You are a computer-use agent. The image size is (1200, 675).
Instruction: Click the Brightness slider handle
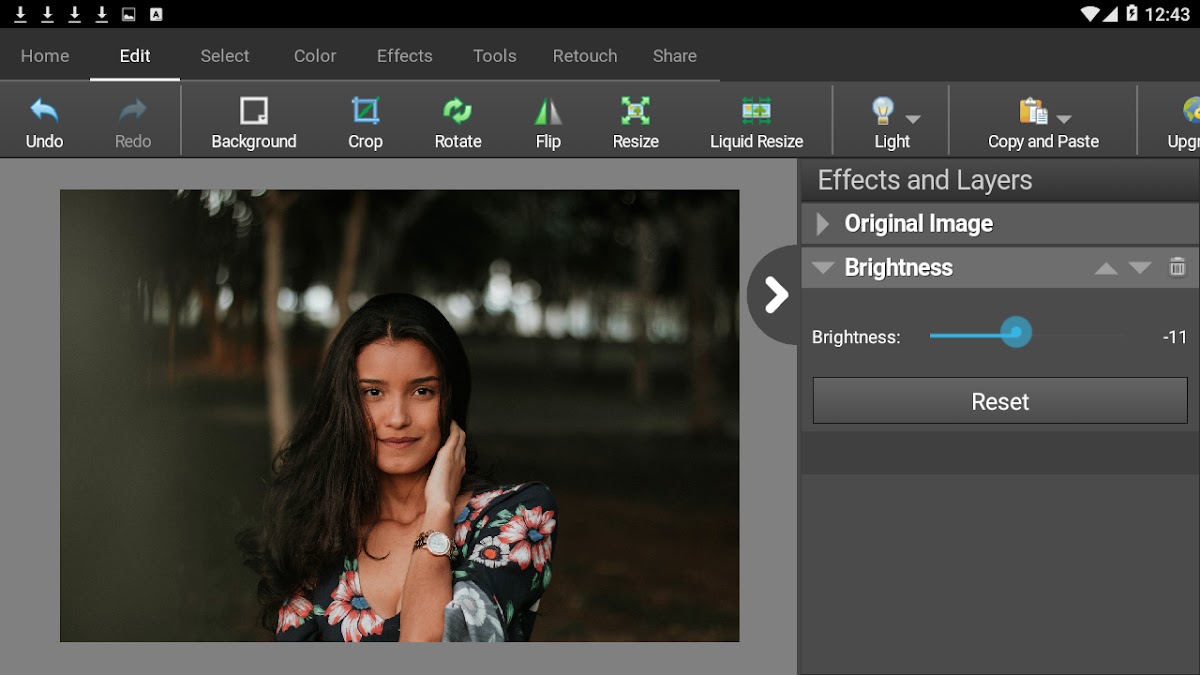point(1016,334)
